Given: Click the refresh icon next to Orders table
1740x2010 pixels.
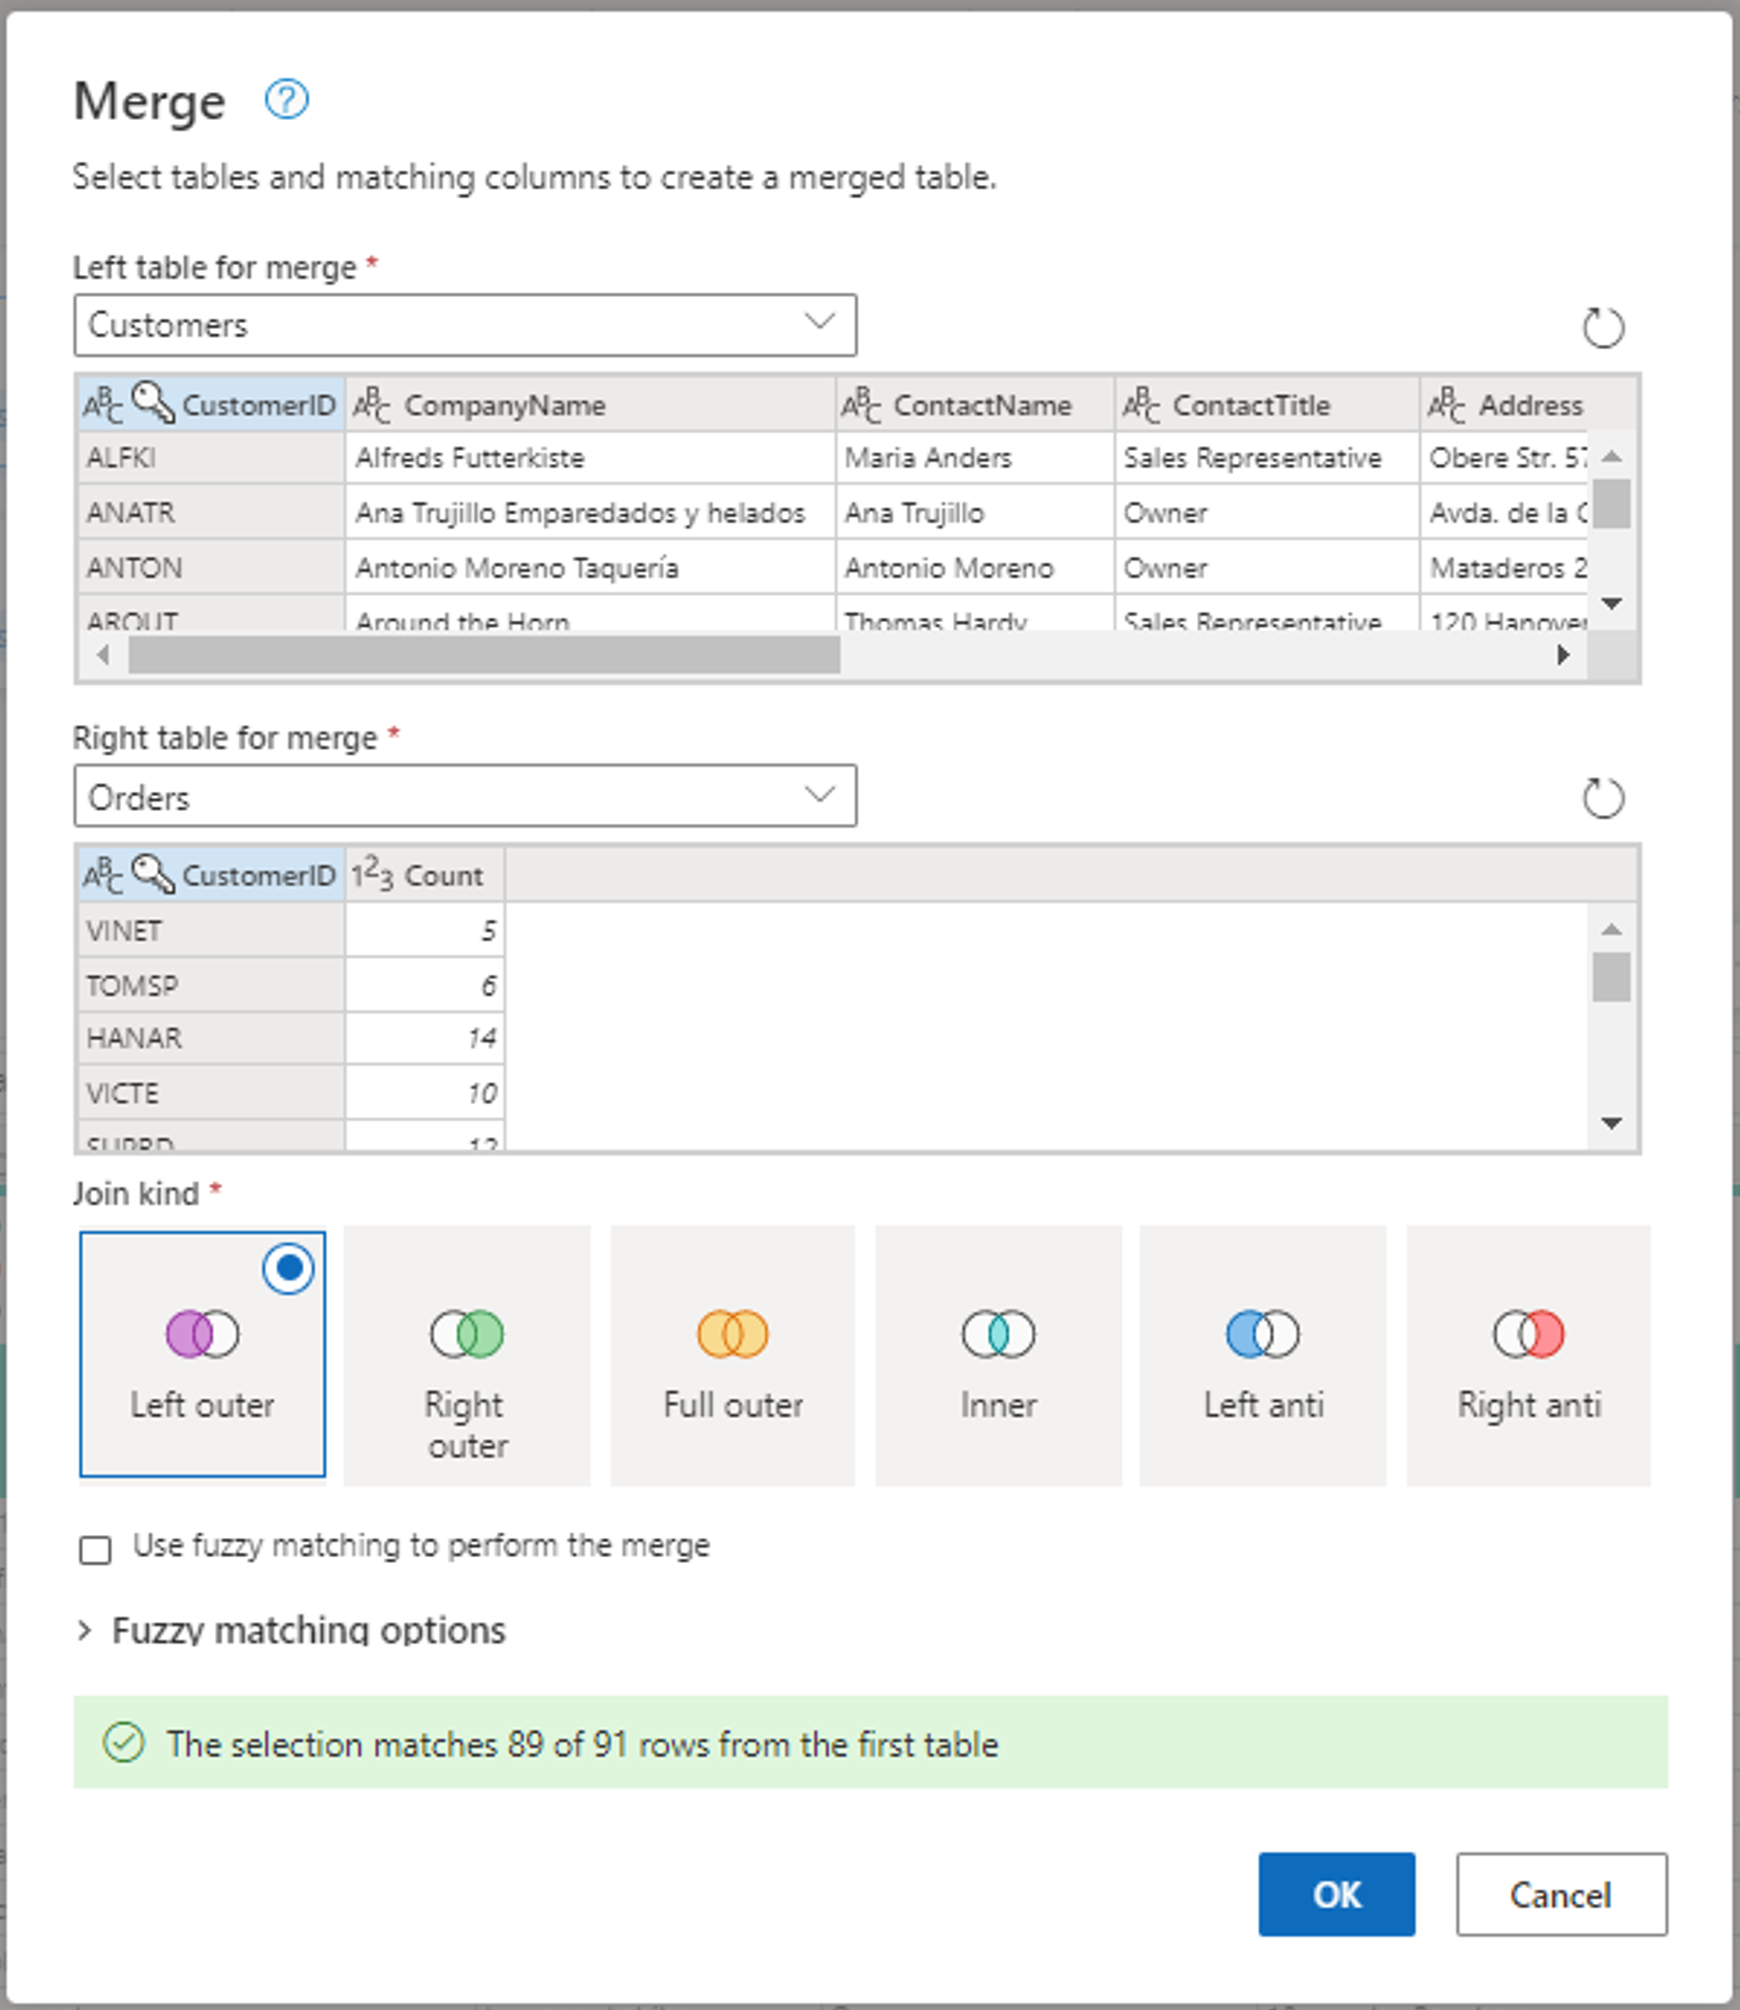Looking at the screenshot, I should (x=1602, y=797).
